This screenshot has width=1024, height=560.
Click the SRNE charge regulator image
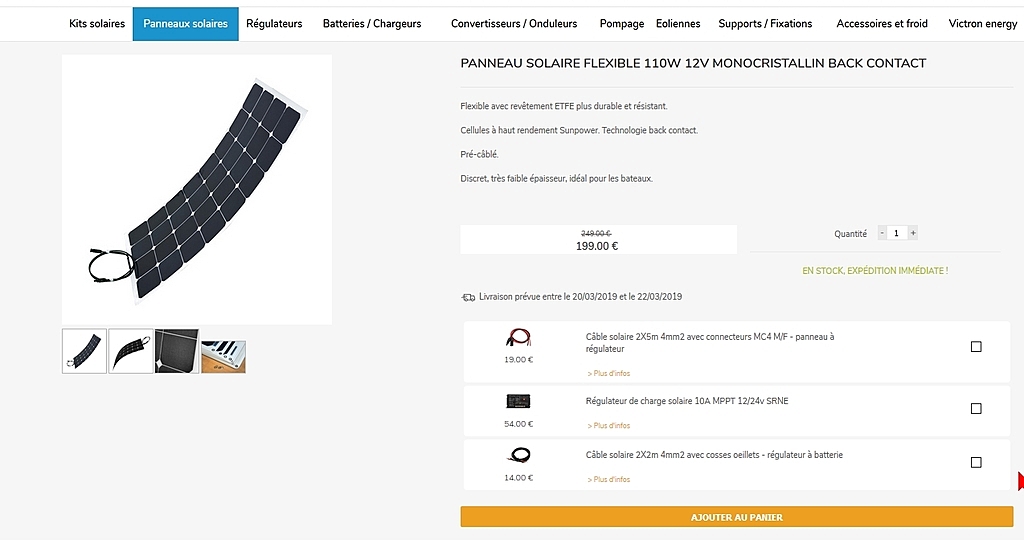click(519, 401)
